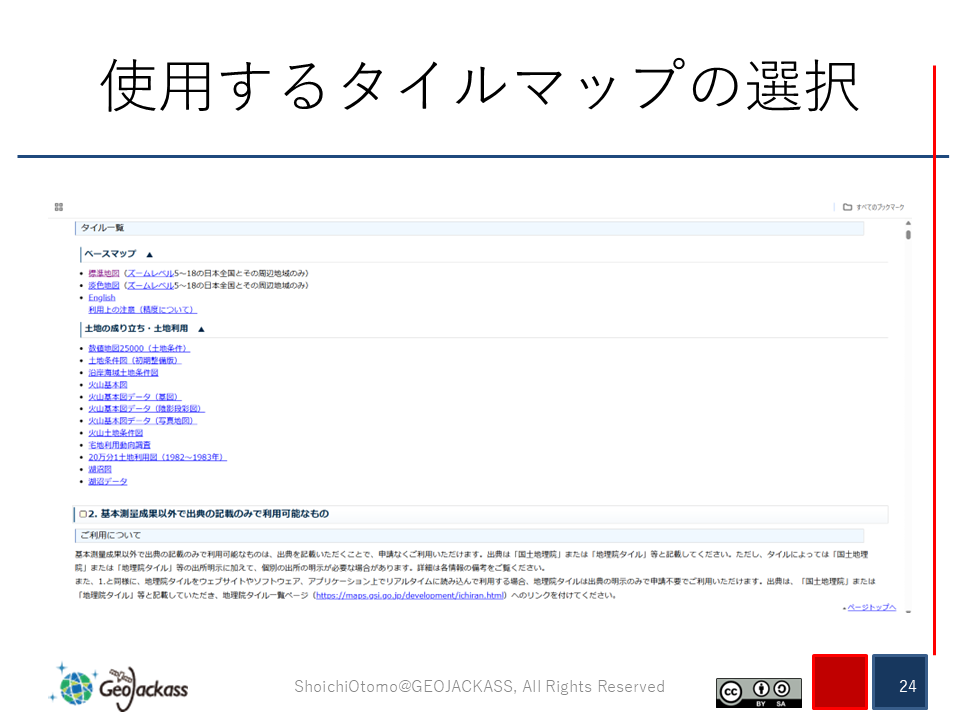Jump back via the ページトップへ link

point(871,607)
